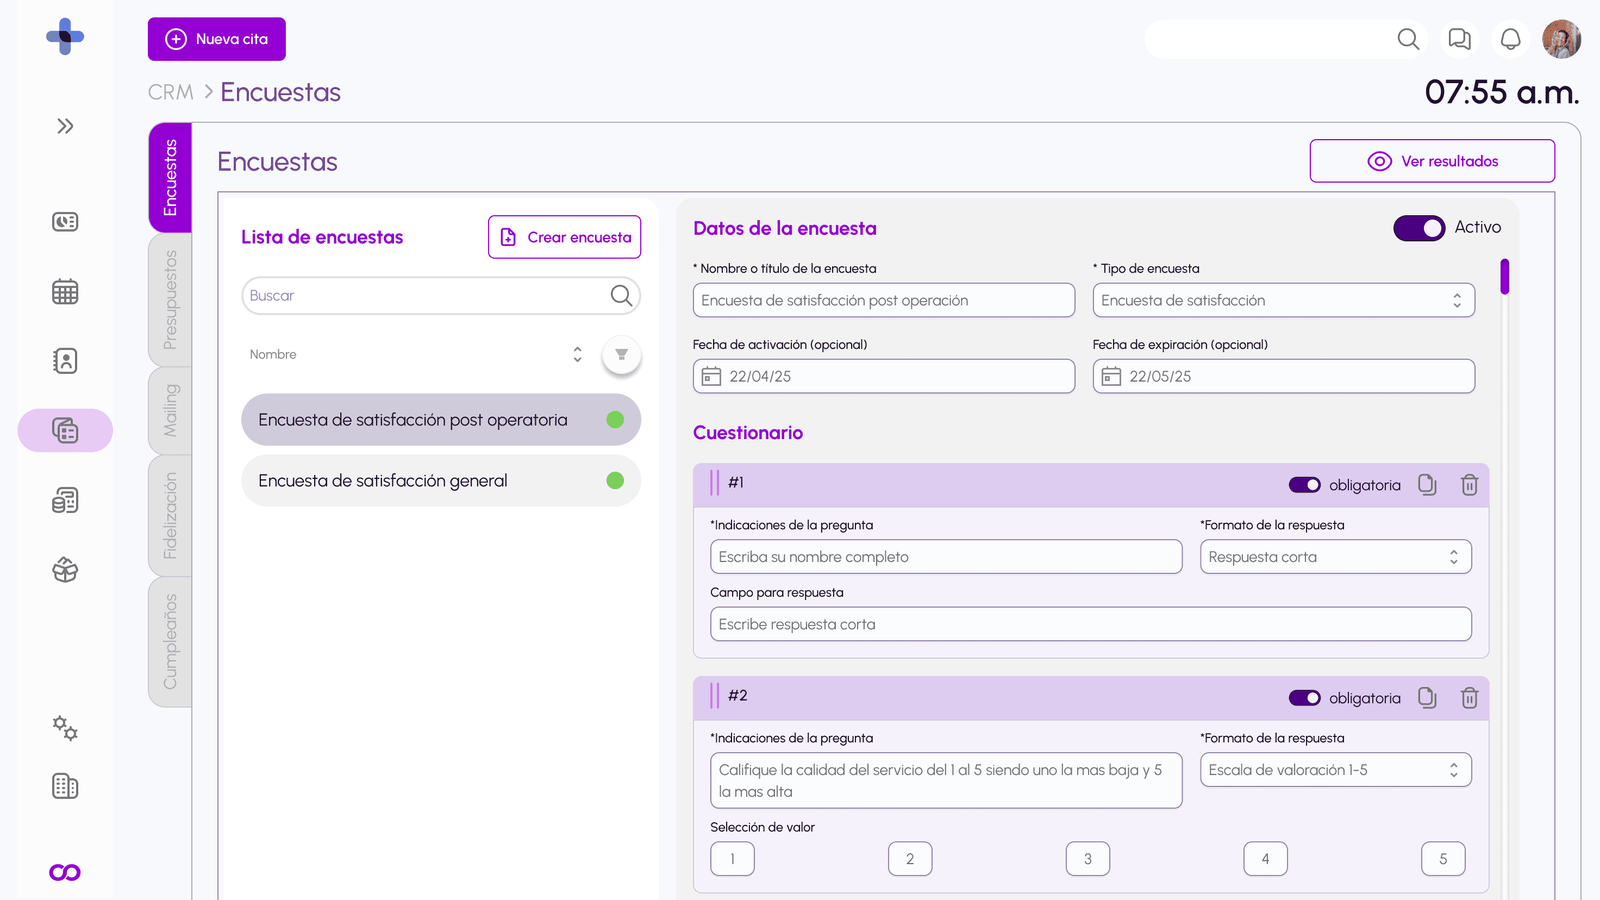
Task: Open the chat messages icon
Action: coord(1459,39)
